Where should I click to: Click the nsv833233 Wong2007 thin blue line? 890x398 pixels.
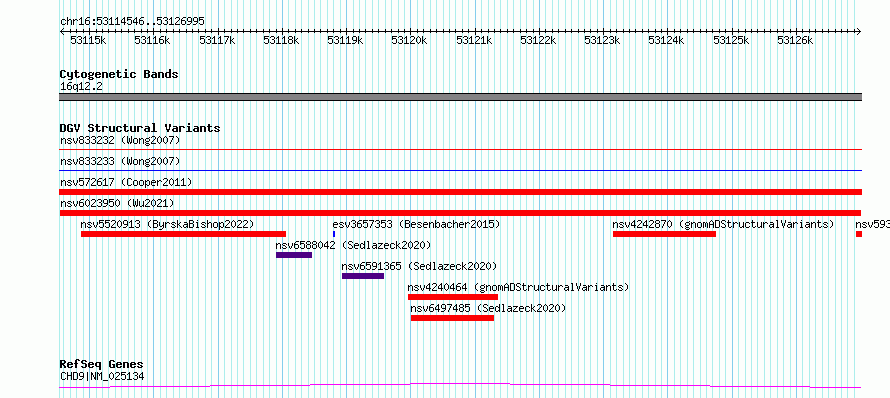(x=461, y=170)
